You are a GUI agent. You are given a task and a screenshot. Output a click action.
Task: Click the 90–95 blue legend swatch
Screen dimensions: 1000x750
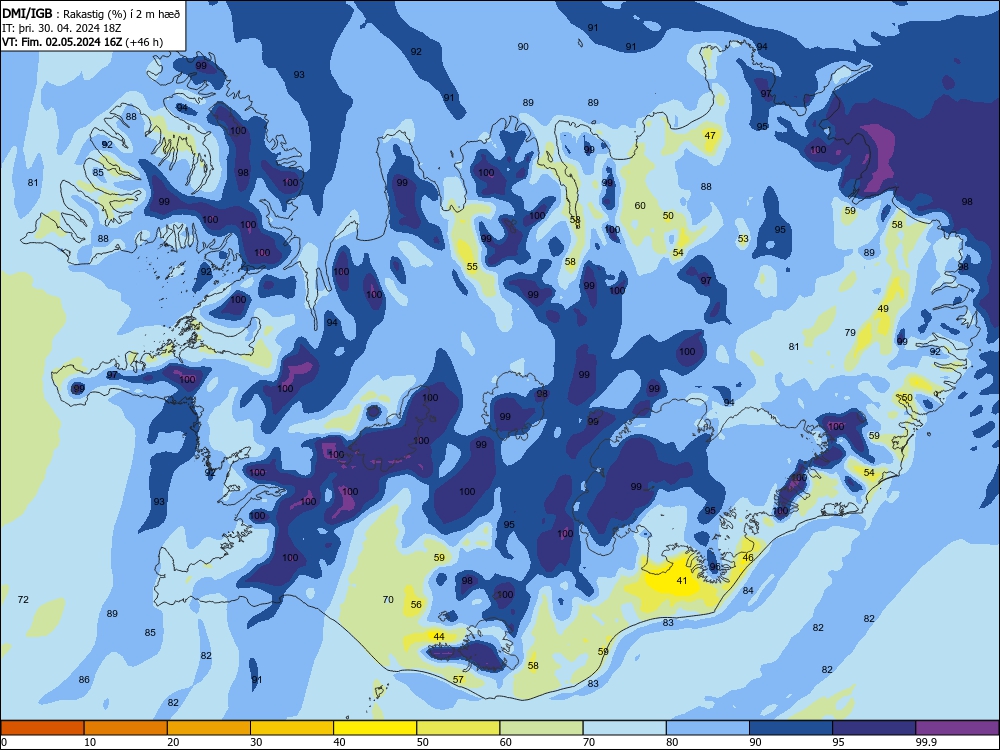791,728
